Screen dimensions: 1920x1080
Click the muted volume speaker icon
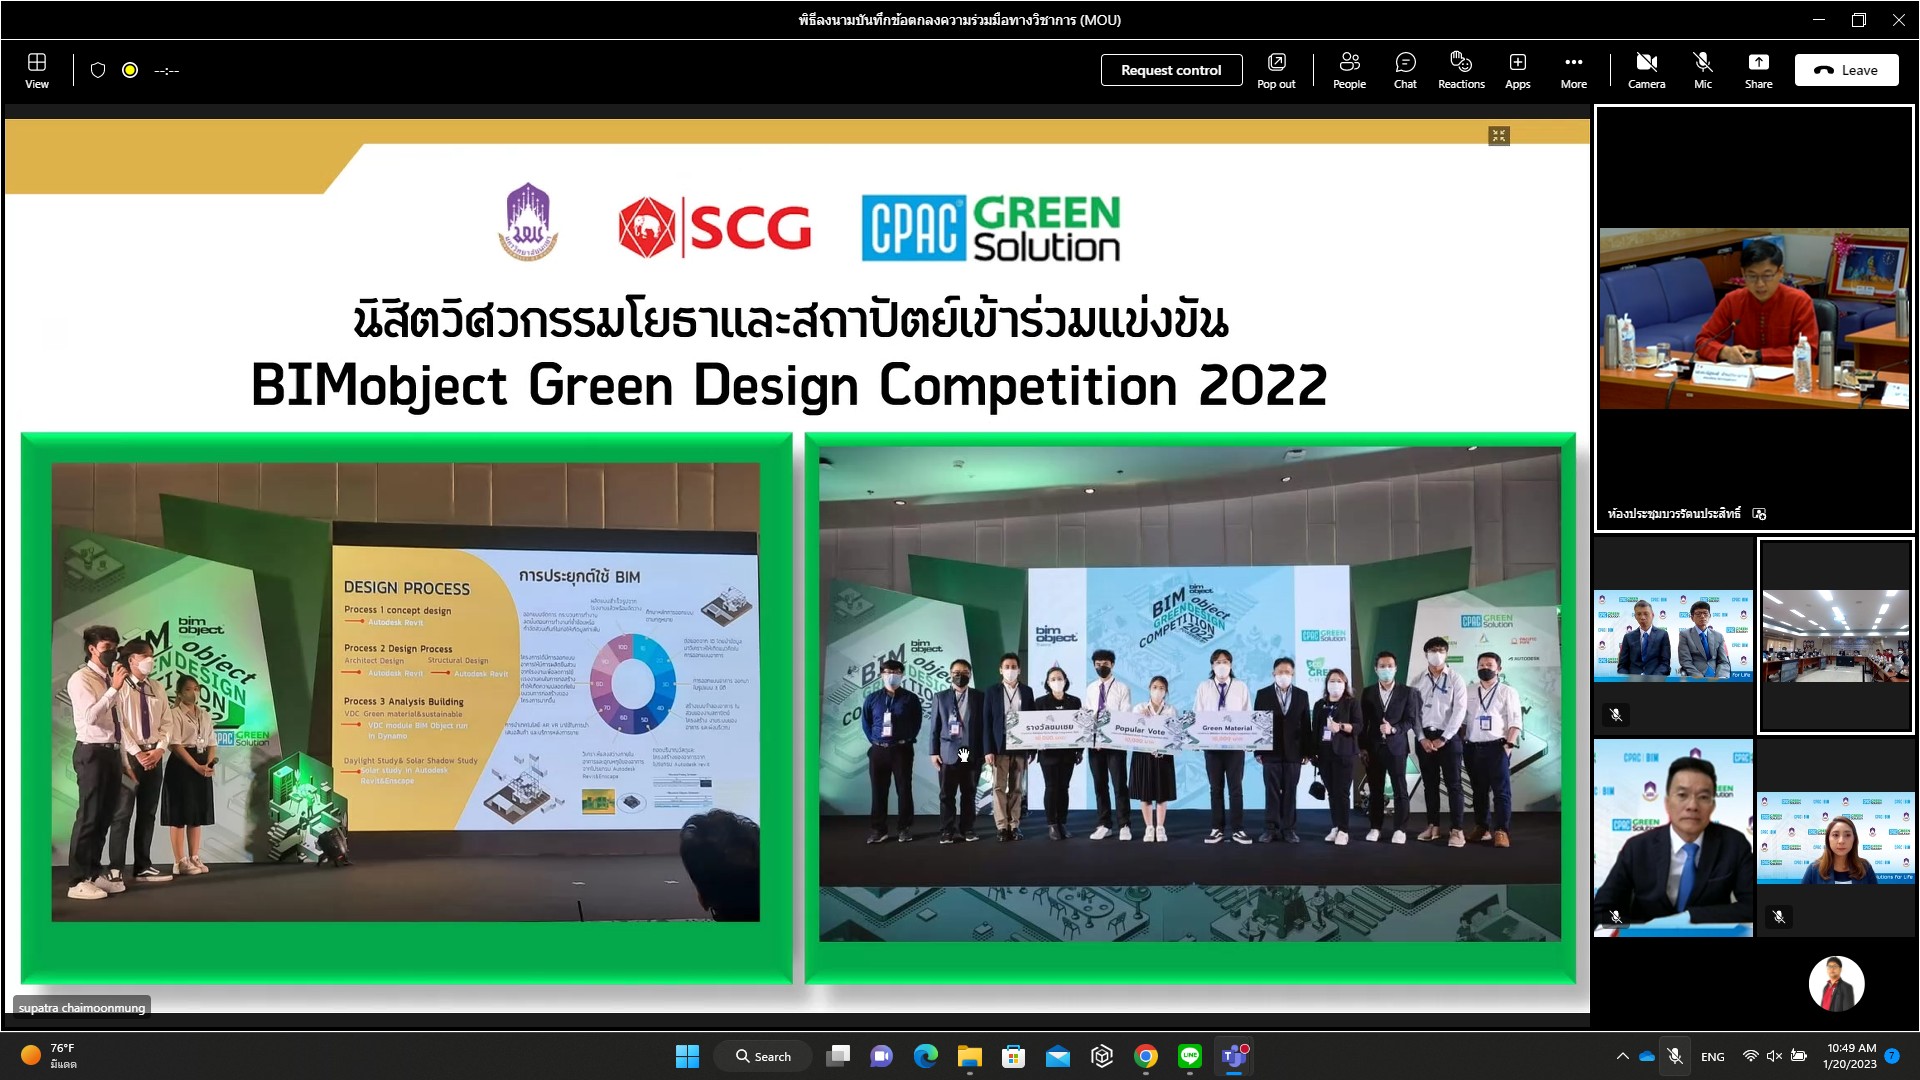(x=1774, y=1056)
